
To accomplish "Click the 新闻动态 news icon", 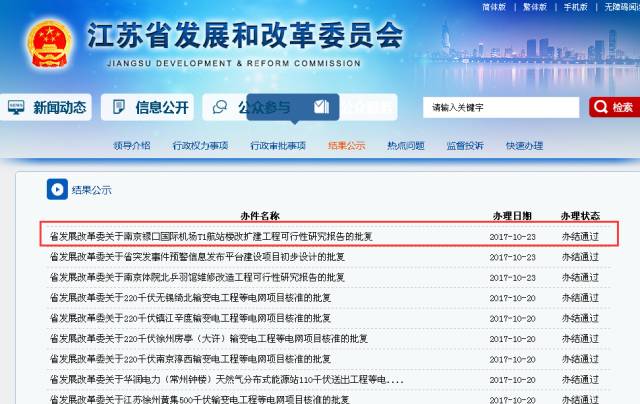I will [x=16, y=107].
